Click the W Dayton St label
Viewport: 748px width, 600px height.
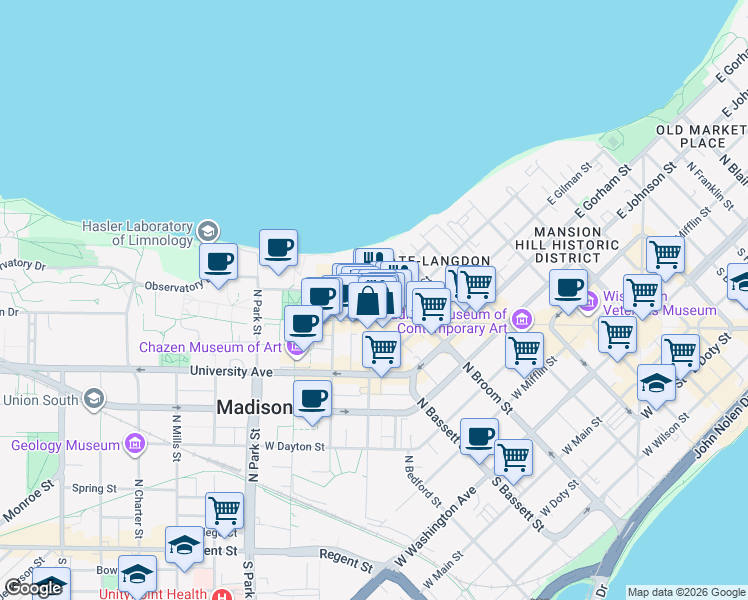click(x=295, y=446)
